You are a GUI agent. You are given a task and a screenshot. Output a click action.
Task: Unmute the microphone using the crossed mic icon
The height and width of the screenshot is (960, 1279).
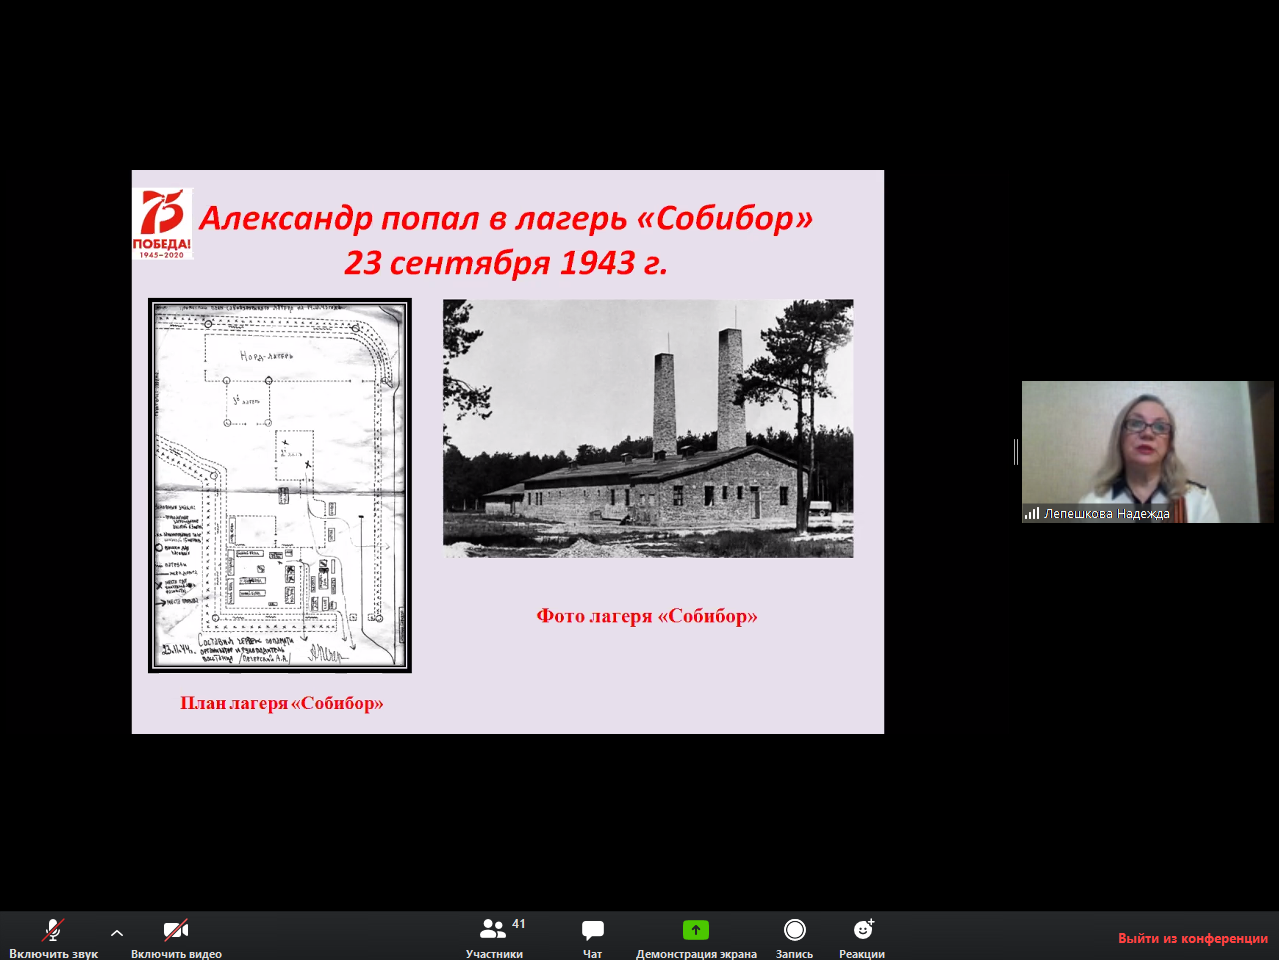[x=53, y=931]
